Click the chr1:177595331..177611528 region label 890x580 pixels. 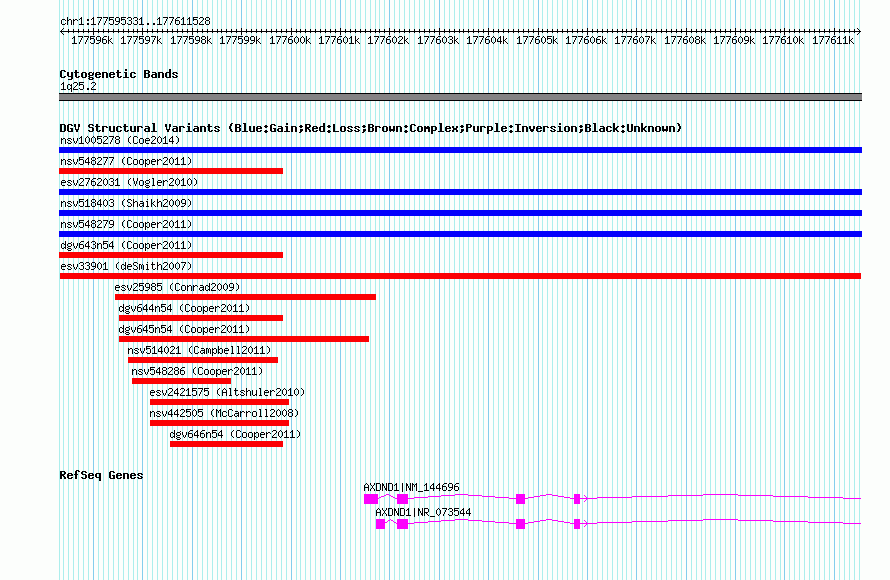135,21
